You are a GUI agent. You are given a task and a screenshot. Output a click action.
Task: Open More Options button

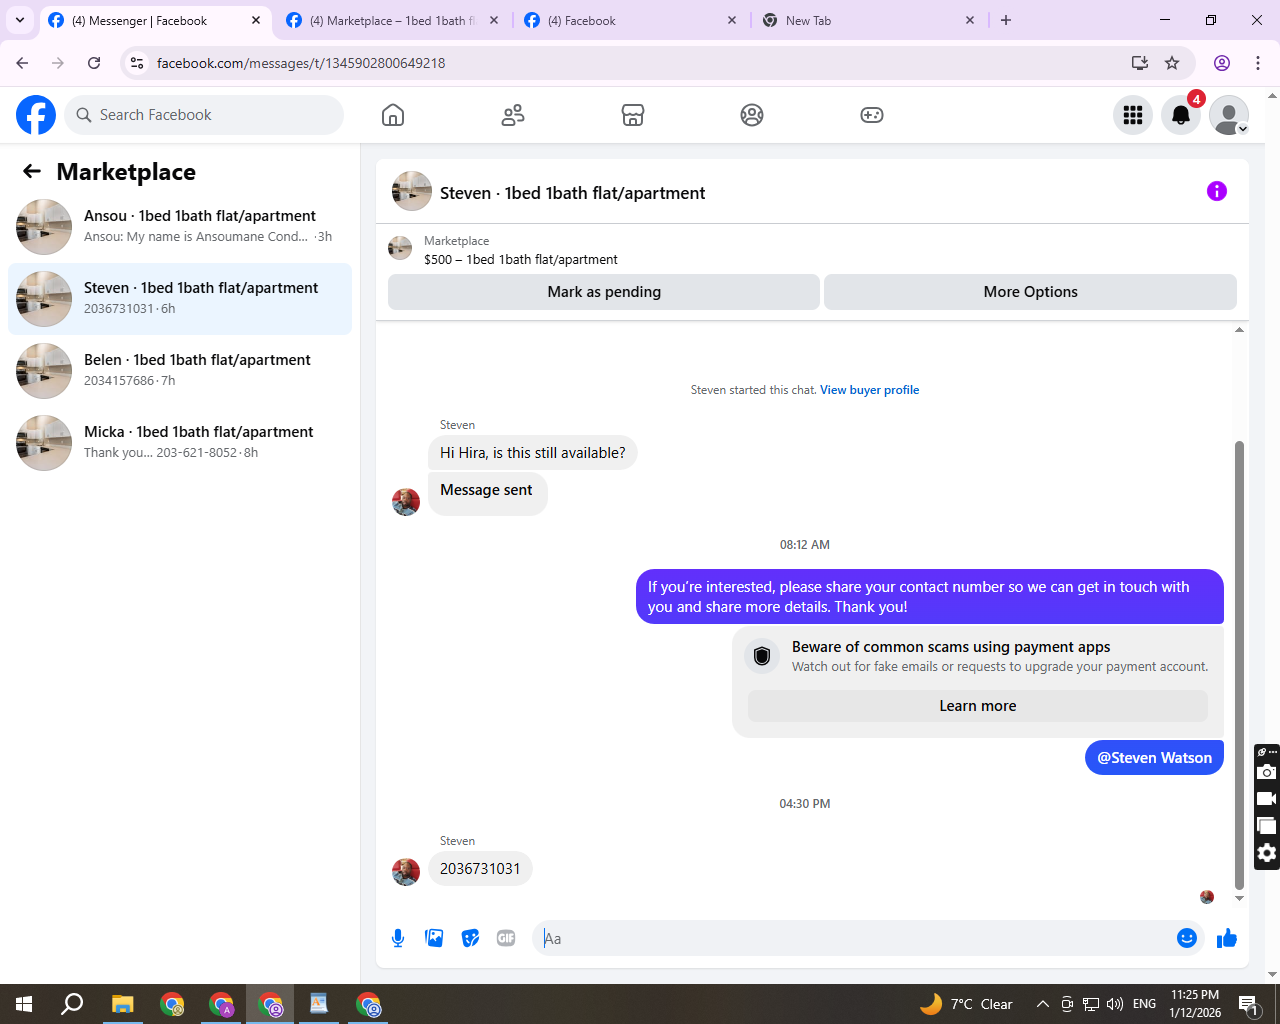pos(1030,292)
